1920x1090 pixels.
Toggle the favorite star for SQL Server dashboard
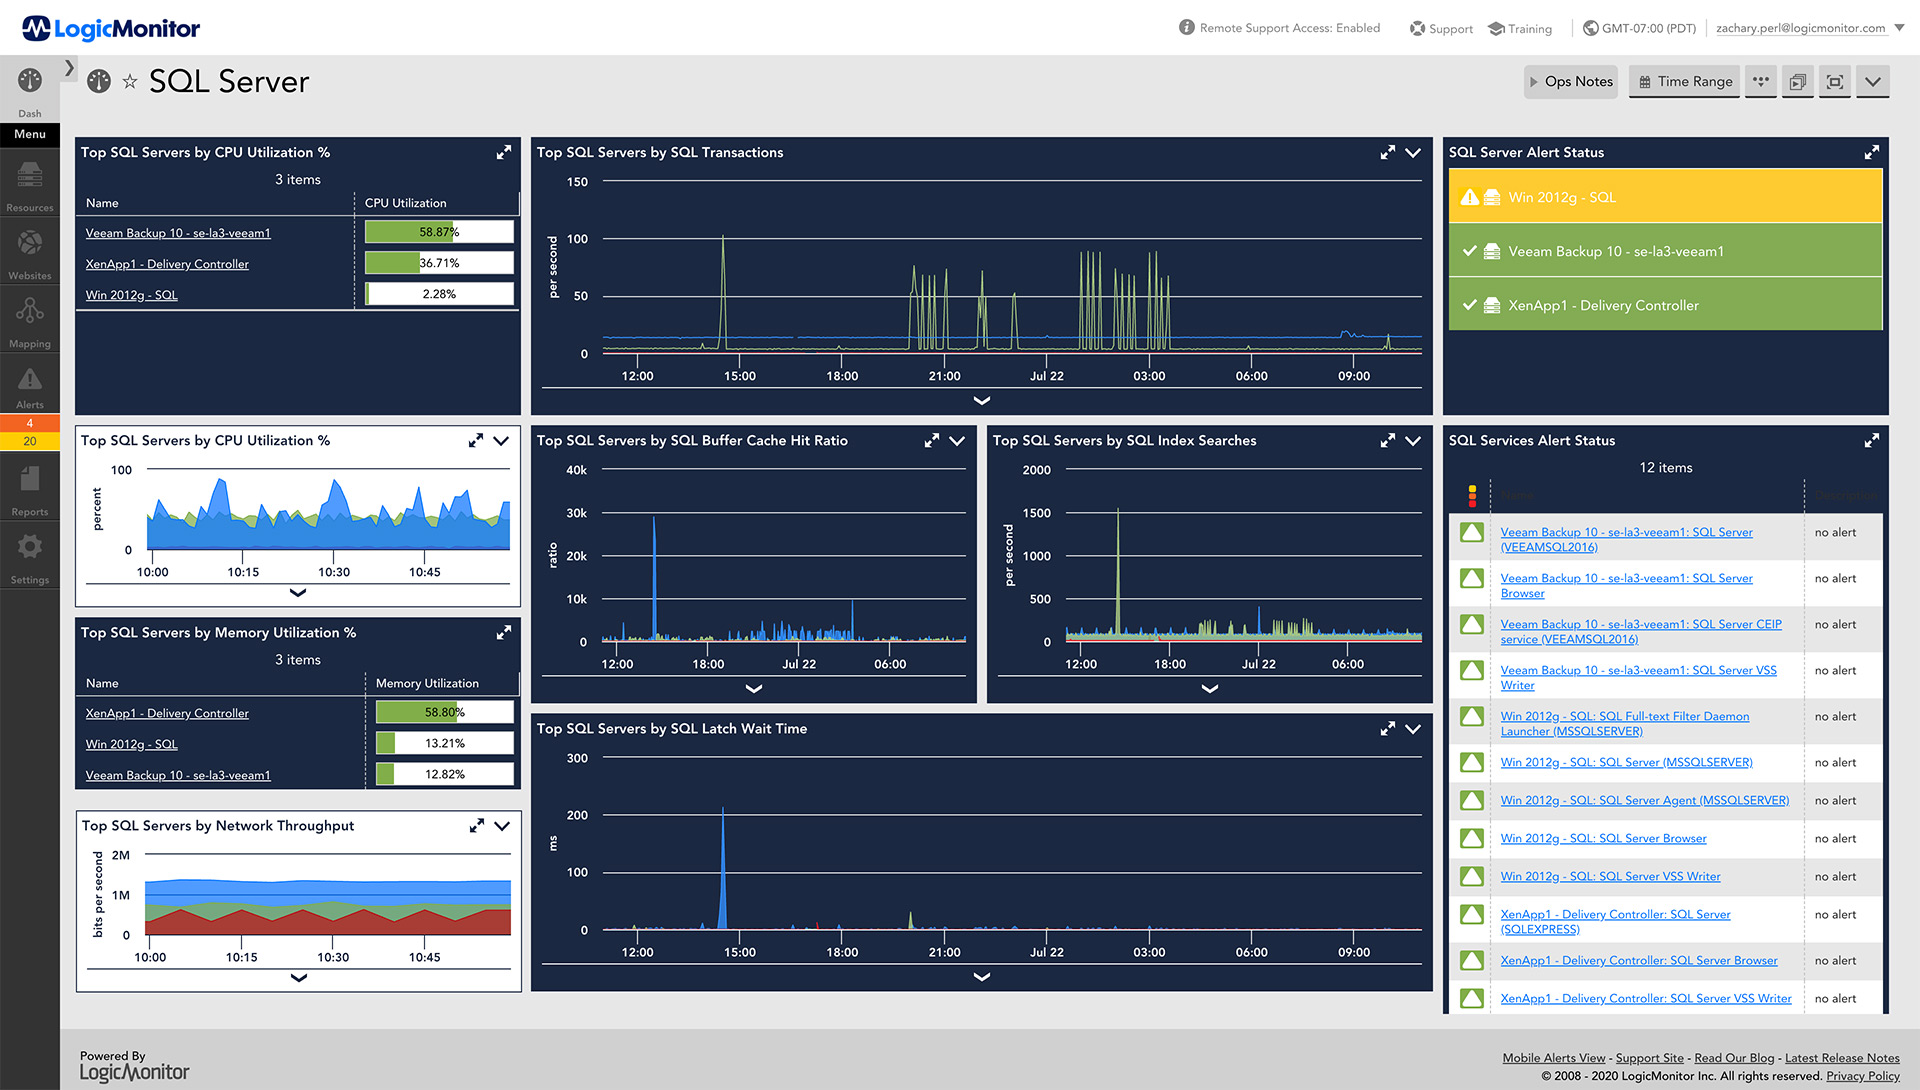tap(130, 82)
